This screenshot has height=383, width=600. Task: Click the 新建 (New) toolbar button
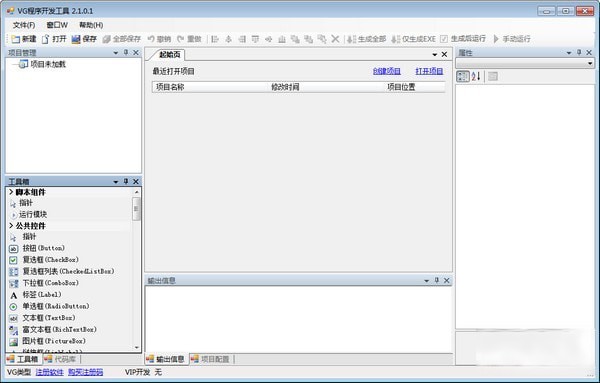point(24,39)
